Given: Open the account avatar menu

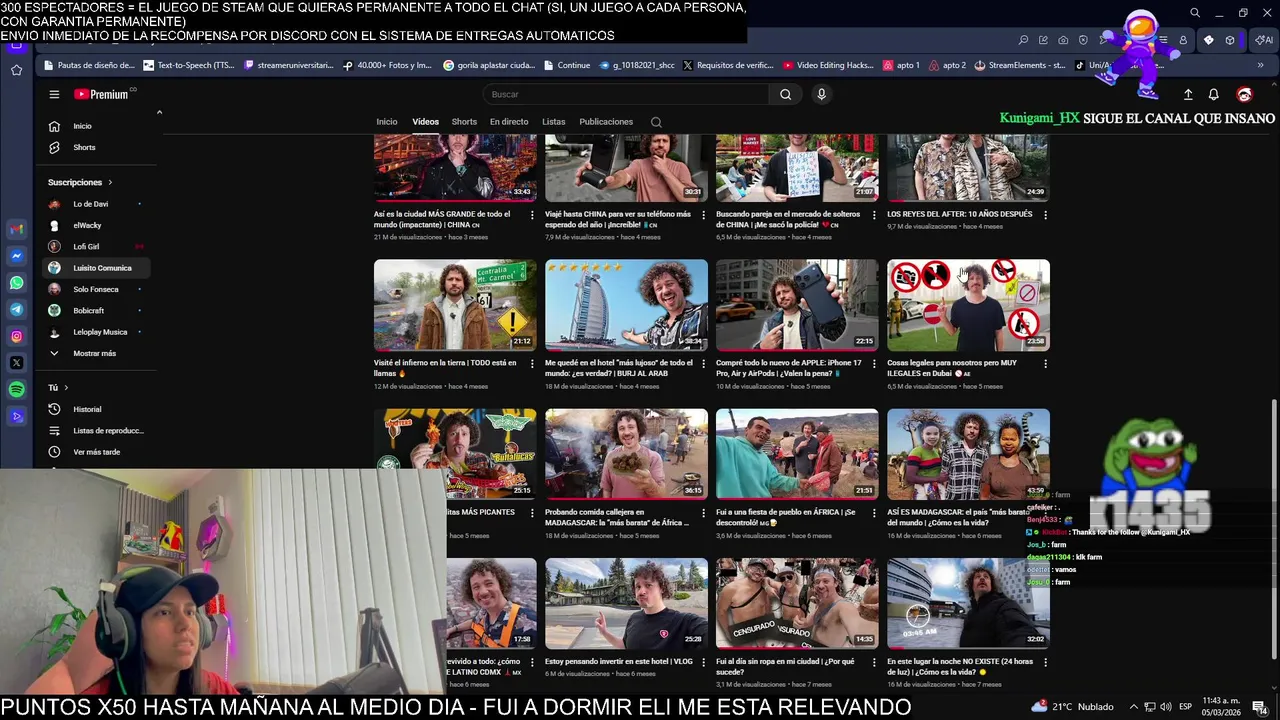Looking at the screenshot, I should [x=1244, y=94].
